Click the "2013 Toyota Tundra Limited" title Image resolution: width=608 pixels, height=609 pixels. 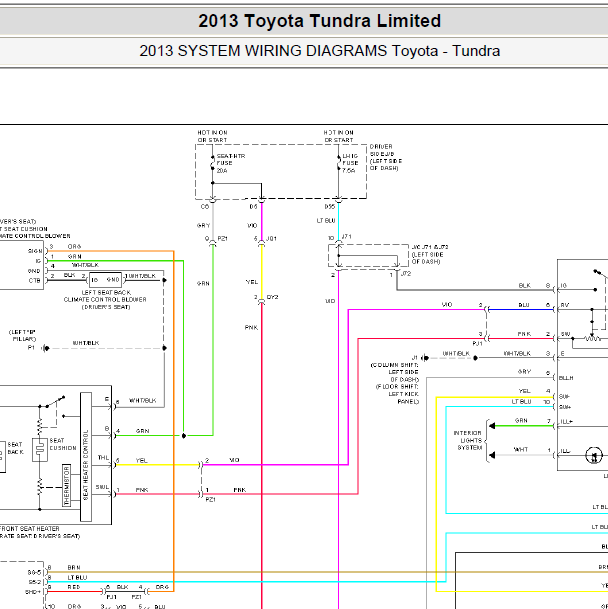(x=319, y=21)
